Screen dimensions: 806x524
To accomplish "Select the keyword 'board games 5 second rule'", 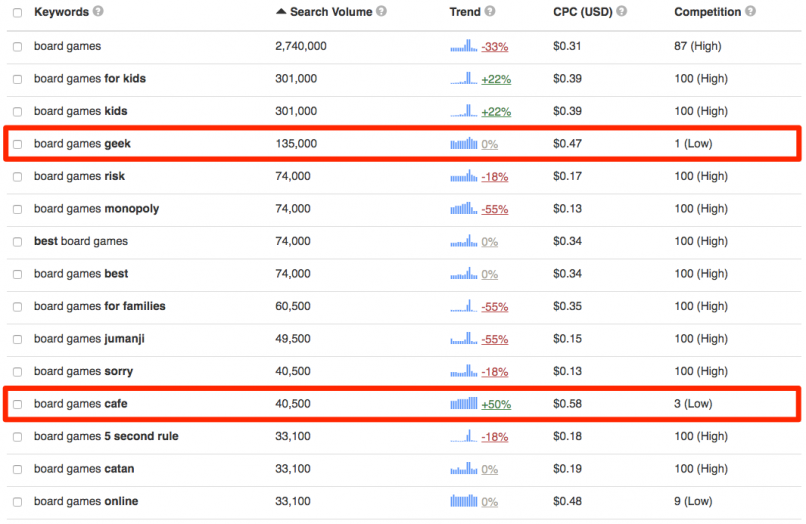I will pyautogui.click(x=106, y=436).
